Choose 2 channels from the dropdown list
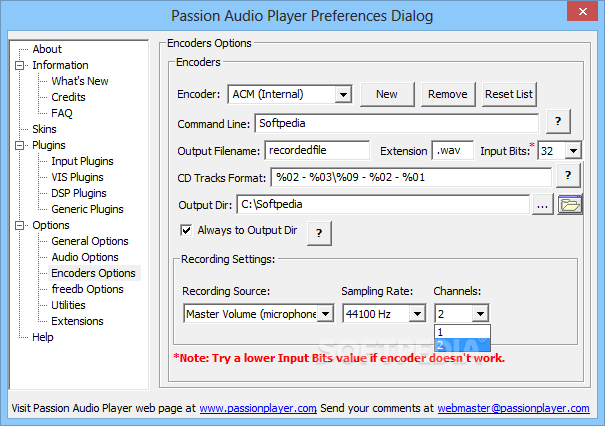The width and height of the screenshot is (605, 426). point(462,344)
